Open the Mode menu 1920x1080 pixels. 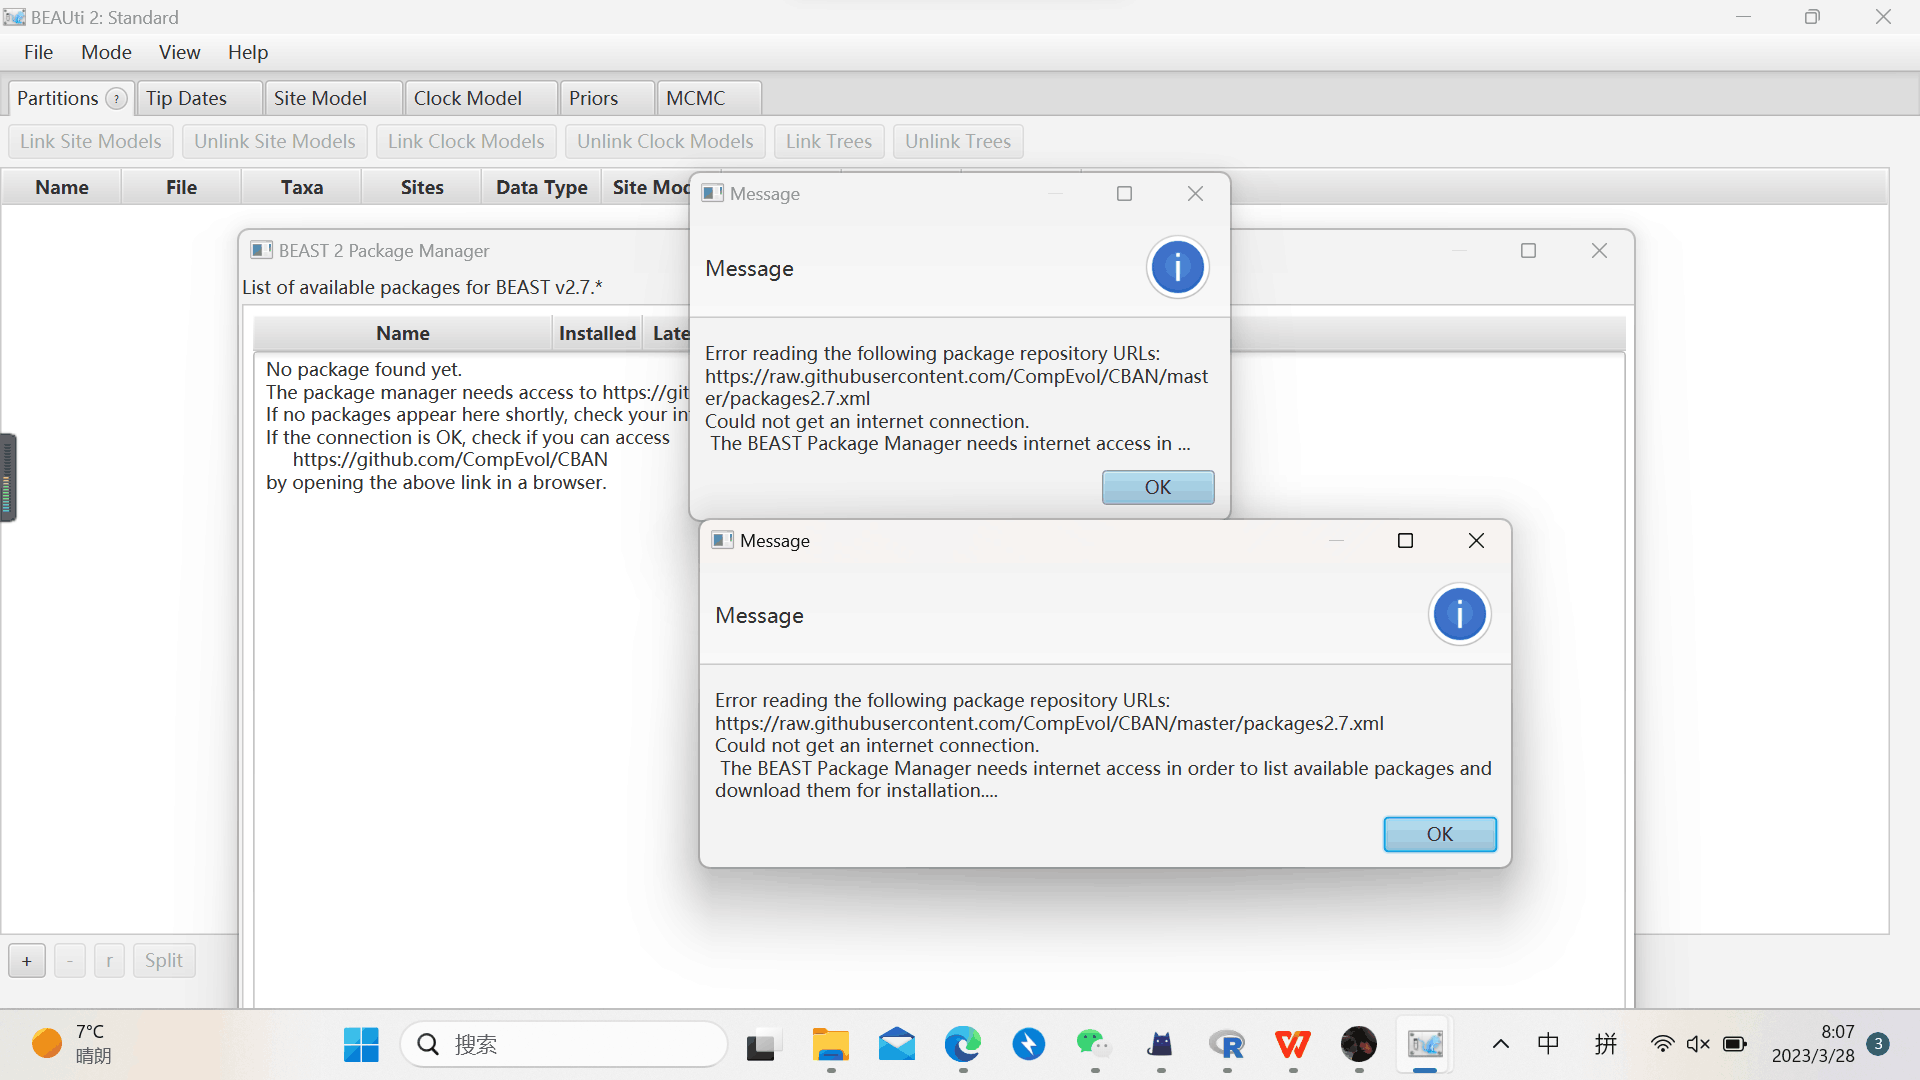coord(105,52)
